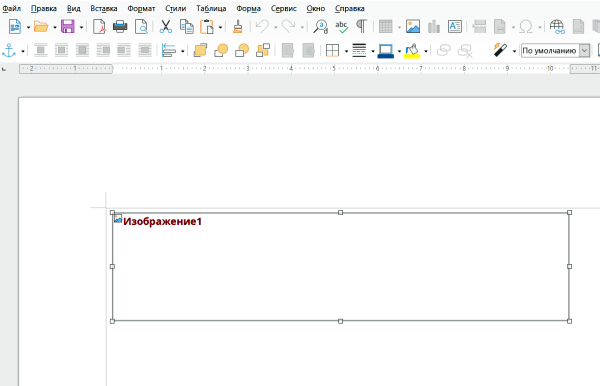Open the Формат menu
600x386 pixels.
coord(141,8)
